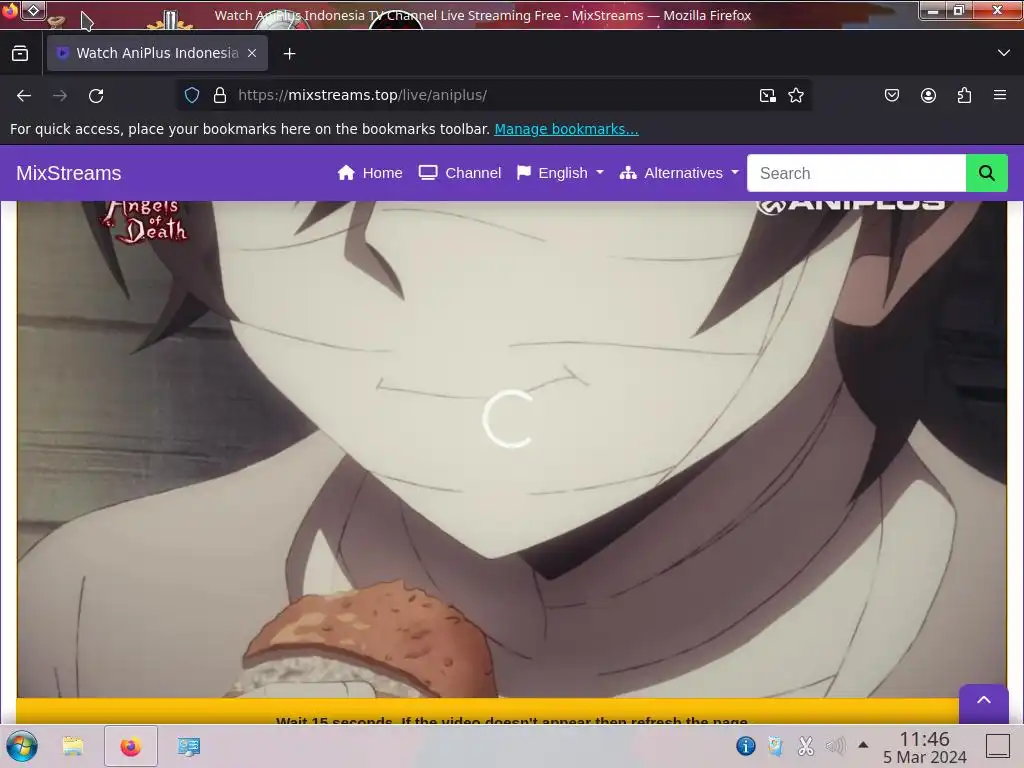Focus the Search input field
This screenshot has width=1024, height=768.
click(x=856, y=173)
